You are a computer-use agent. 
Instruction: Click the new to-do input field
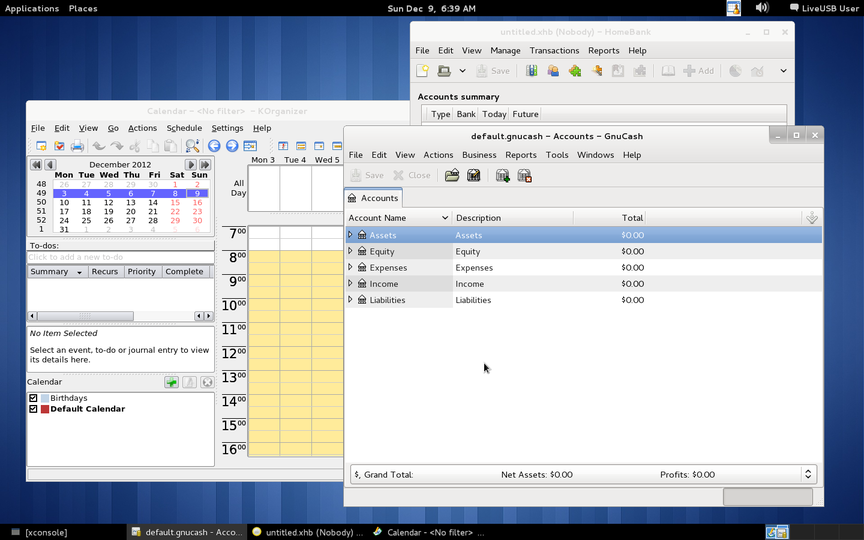click(120, 257)
